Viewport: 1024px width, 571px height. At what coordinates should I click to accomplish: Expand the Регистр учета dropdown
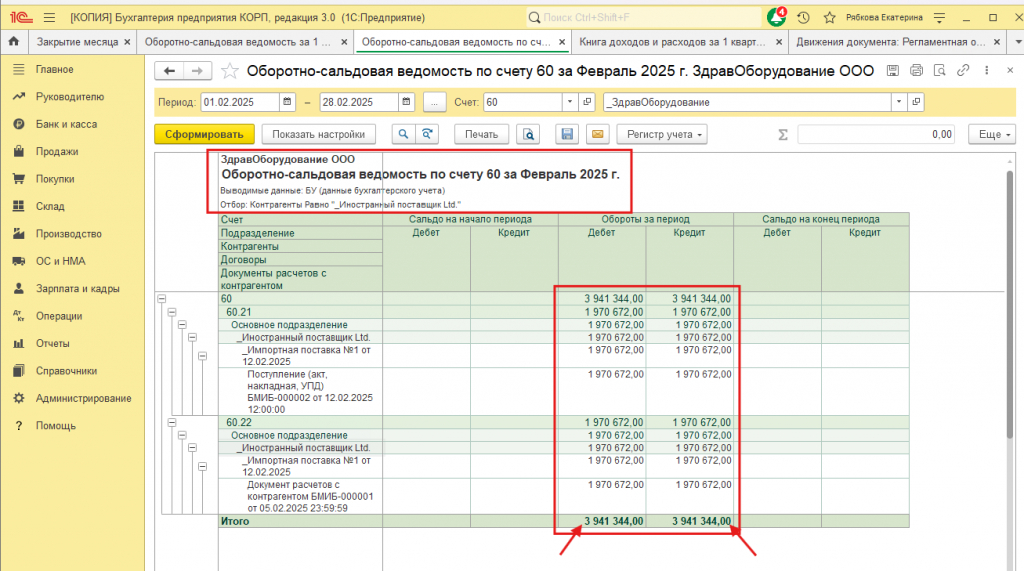pos(662,134)
